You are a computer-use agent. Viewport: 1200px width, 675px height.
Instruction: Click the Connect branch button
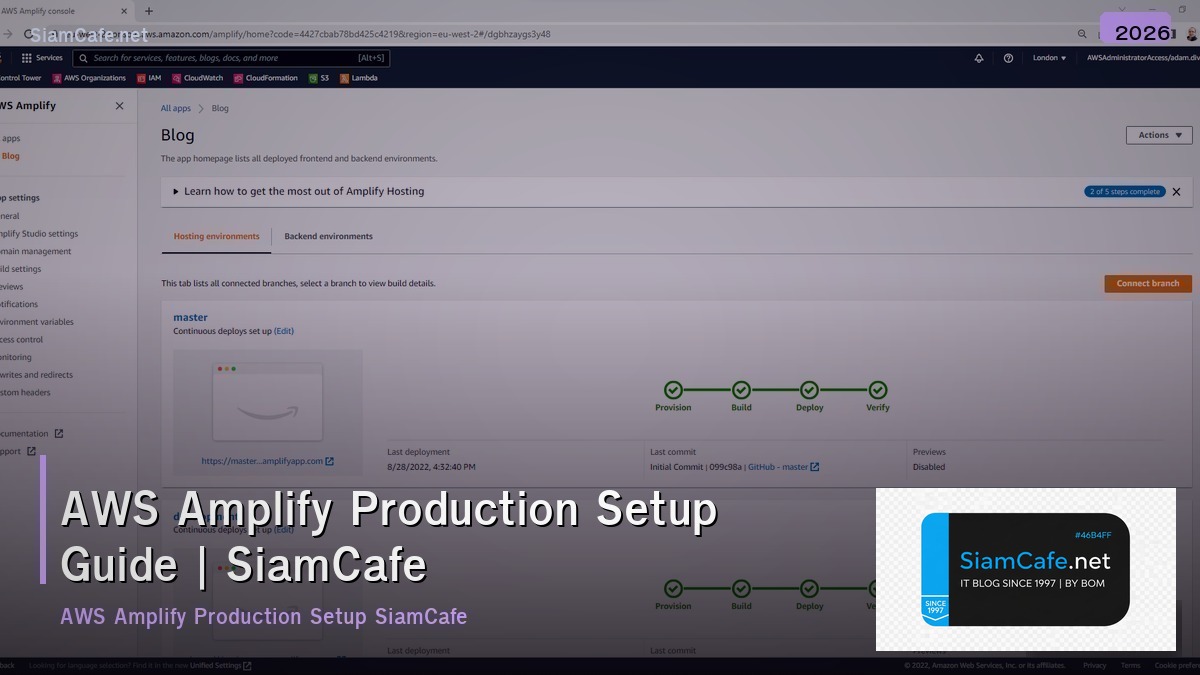click(1147, 283)
